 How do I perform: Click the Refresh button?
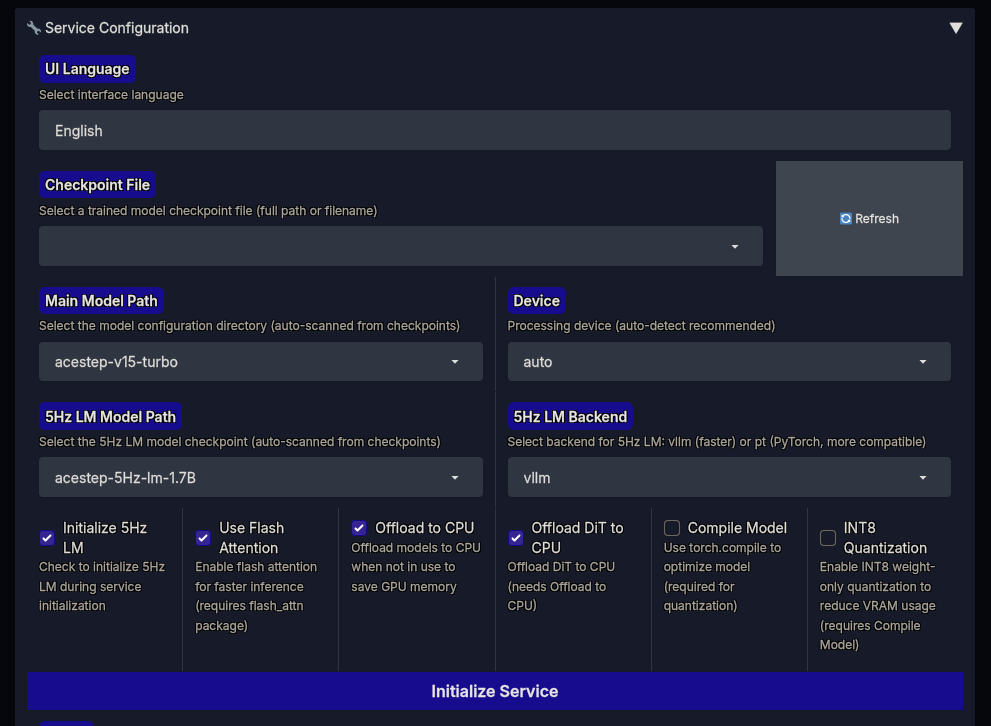869,219
